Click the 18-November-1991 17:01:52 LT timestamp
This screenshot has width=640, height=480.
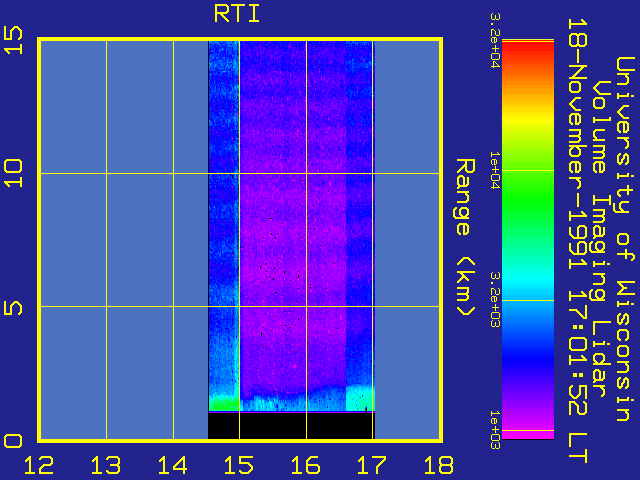click(x=578, y=241)
